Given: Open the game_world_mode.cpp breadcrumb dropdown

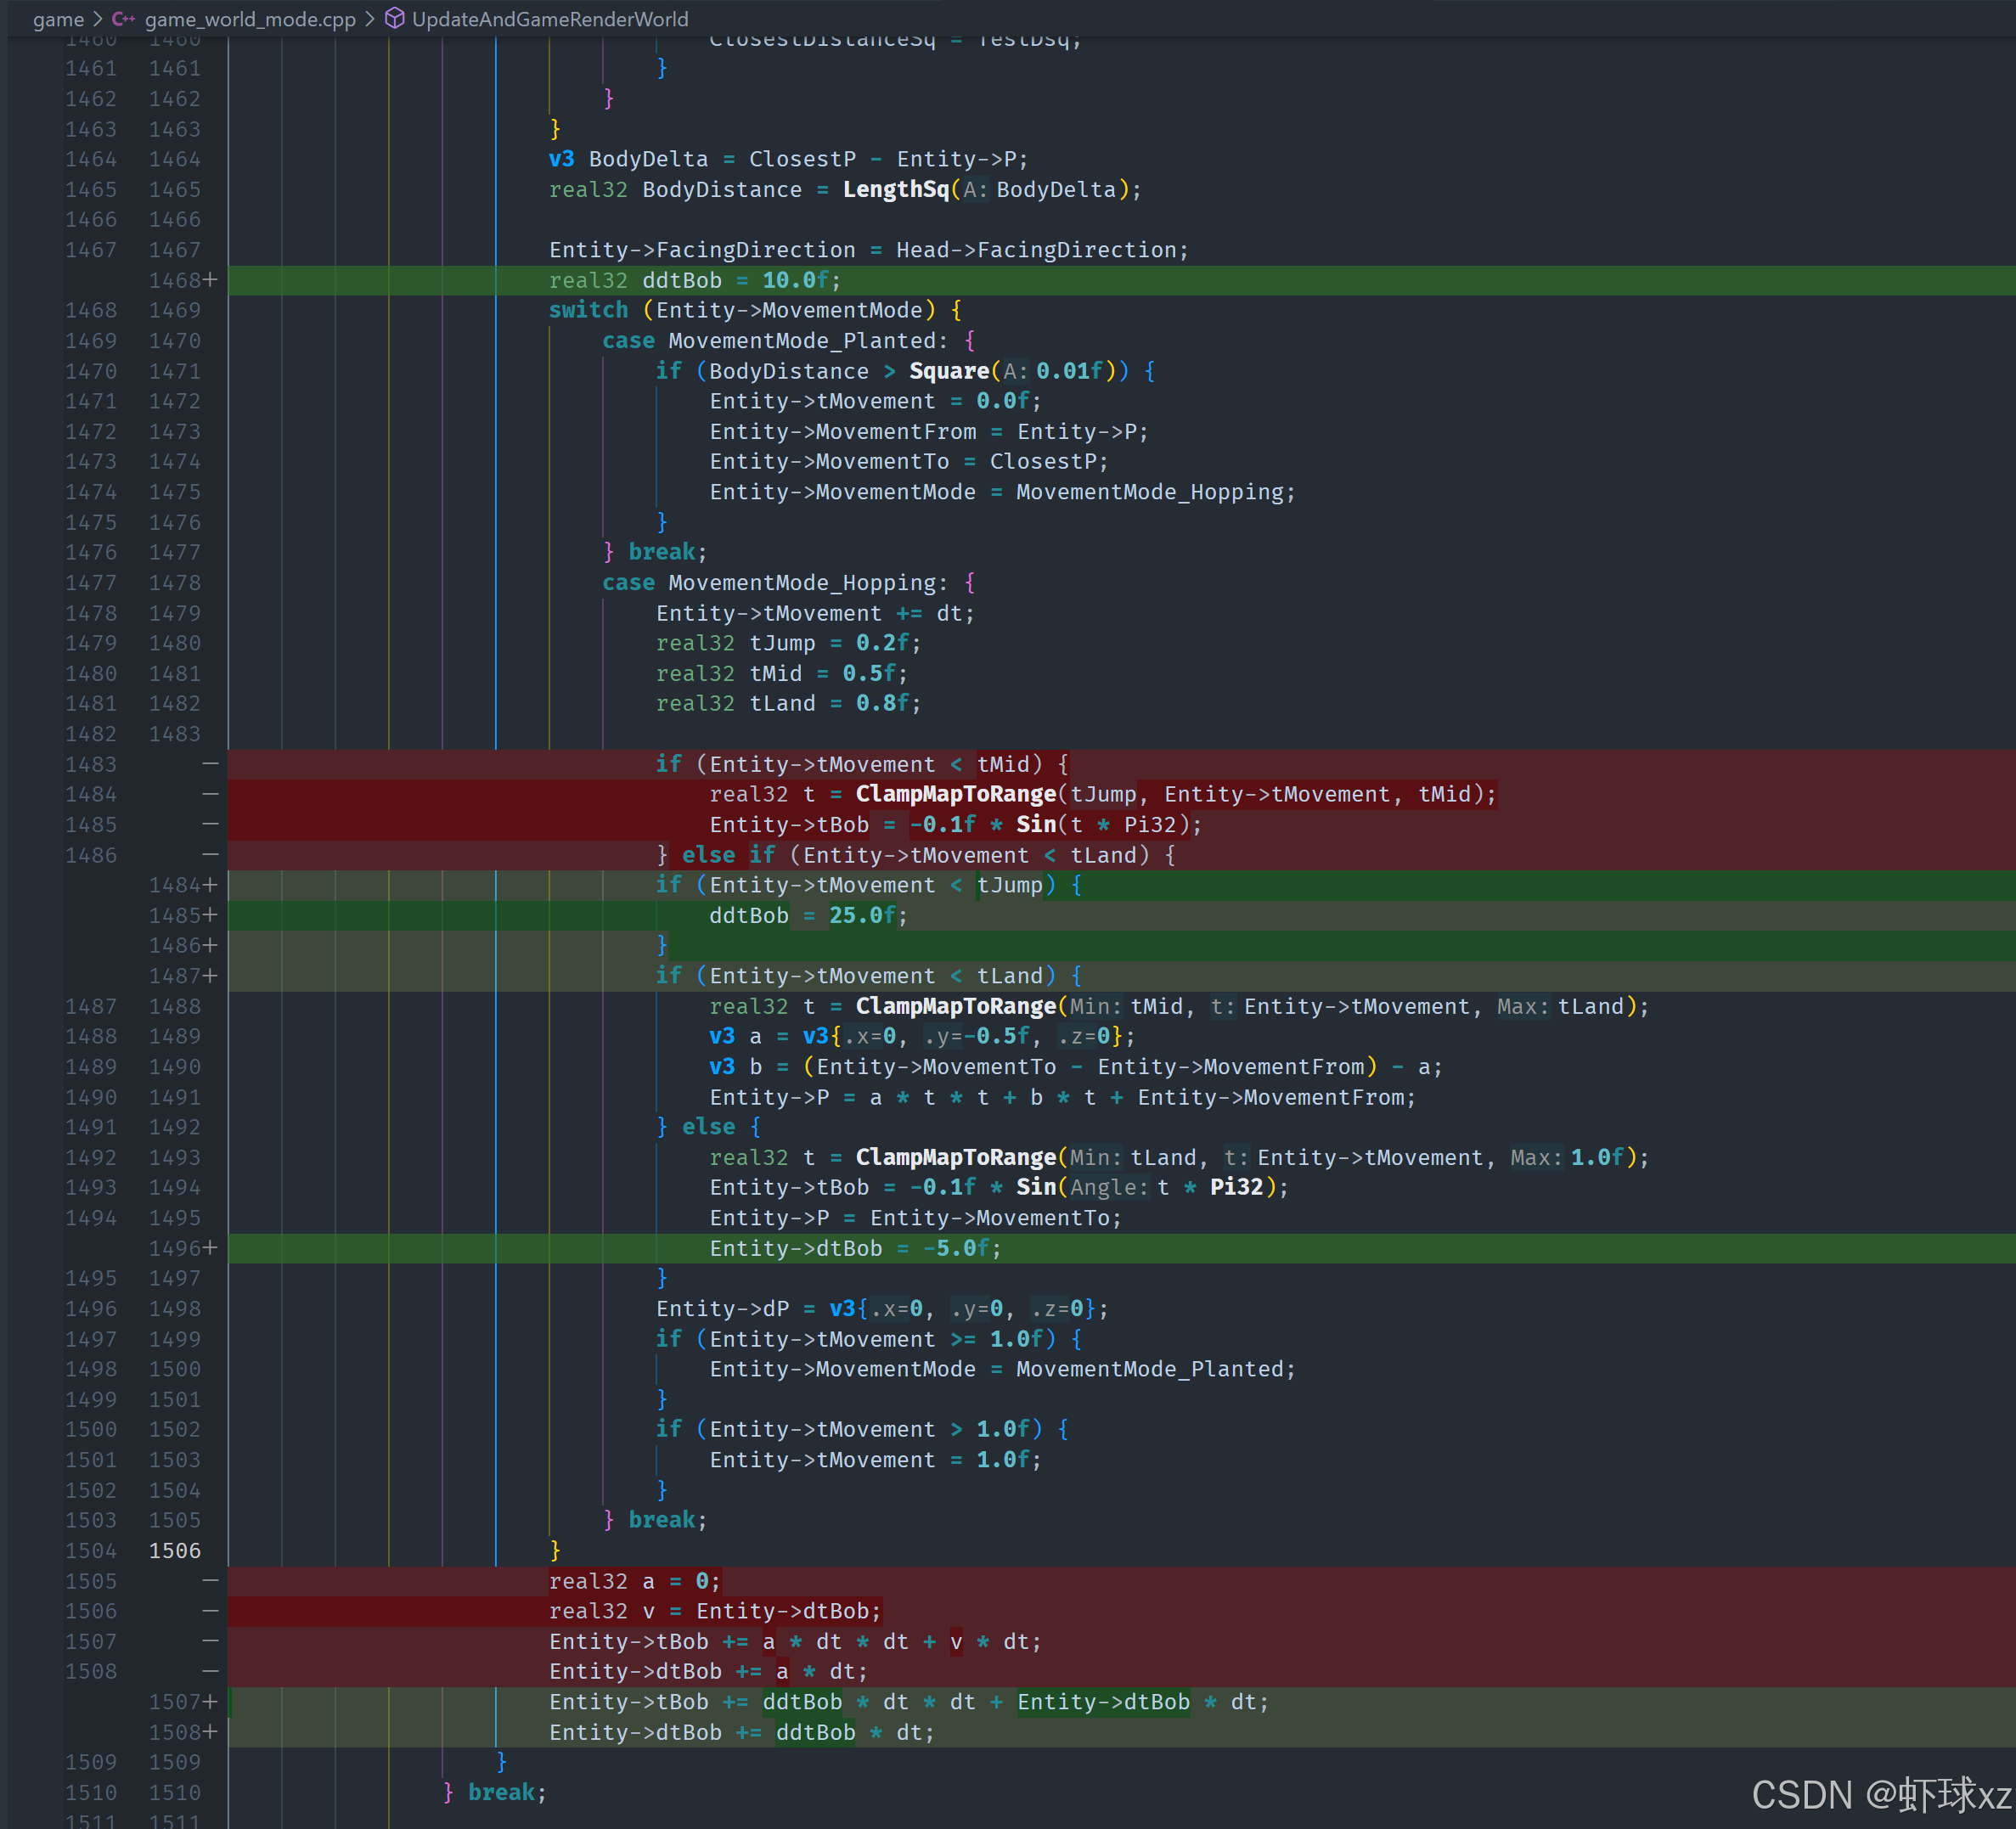Looking at the screenshot, I should click(x=250, y=19).
